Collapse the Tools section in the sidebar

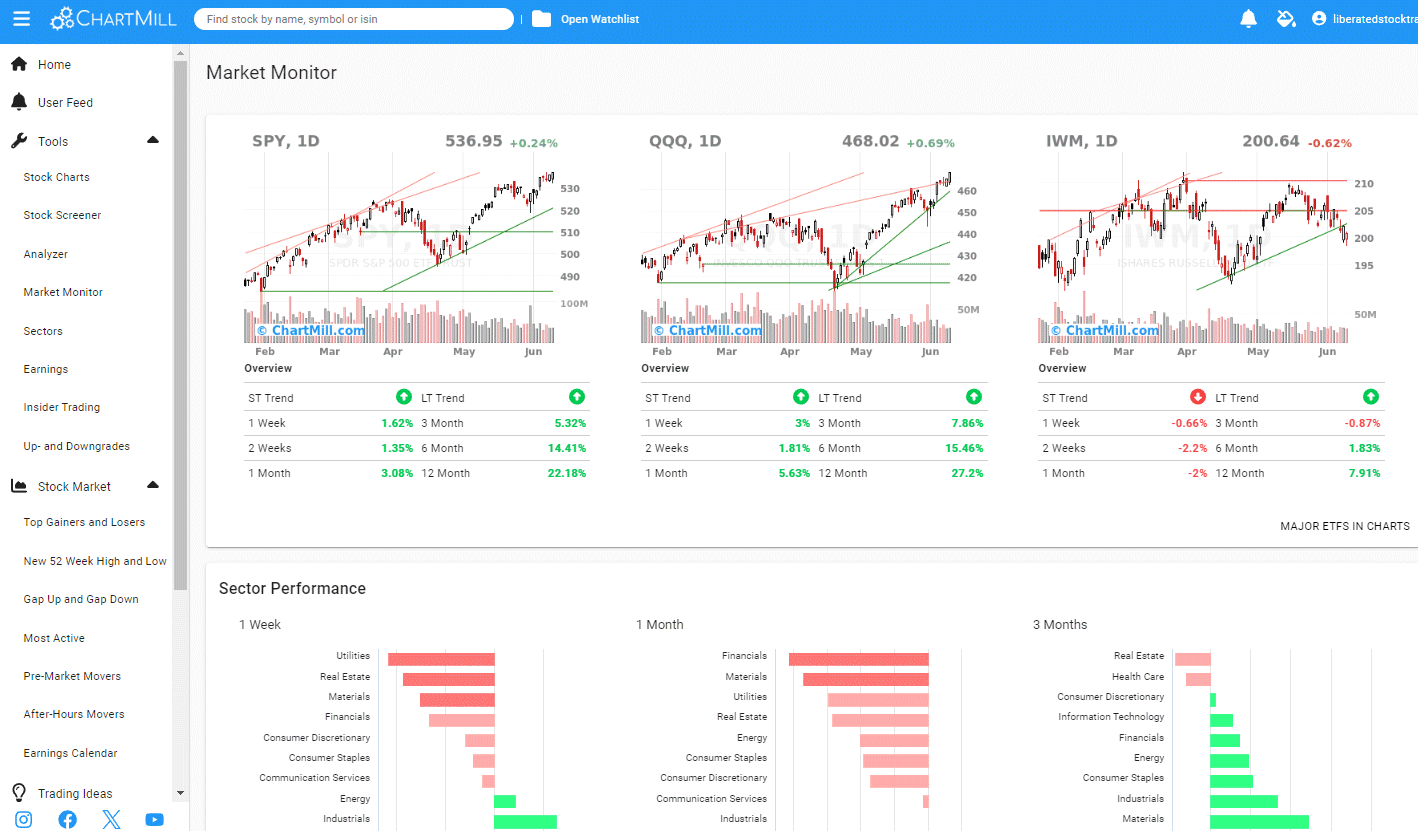[153, 140]
